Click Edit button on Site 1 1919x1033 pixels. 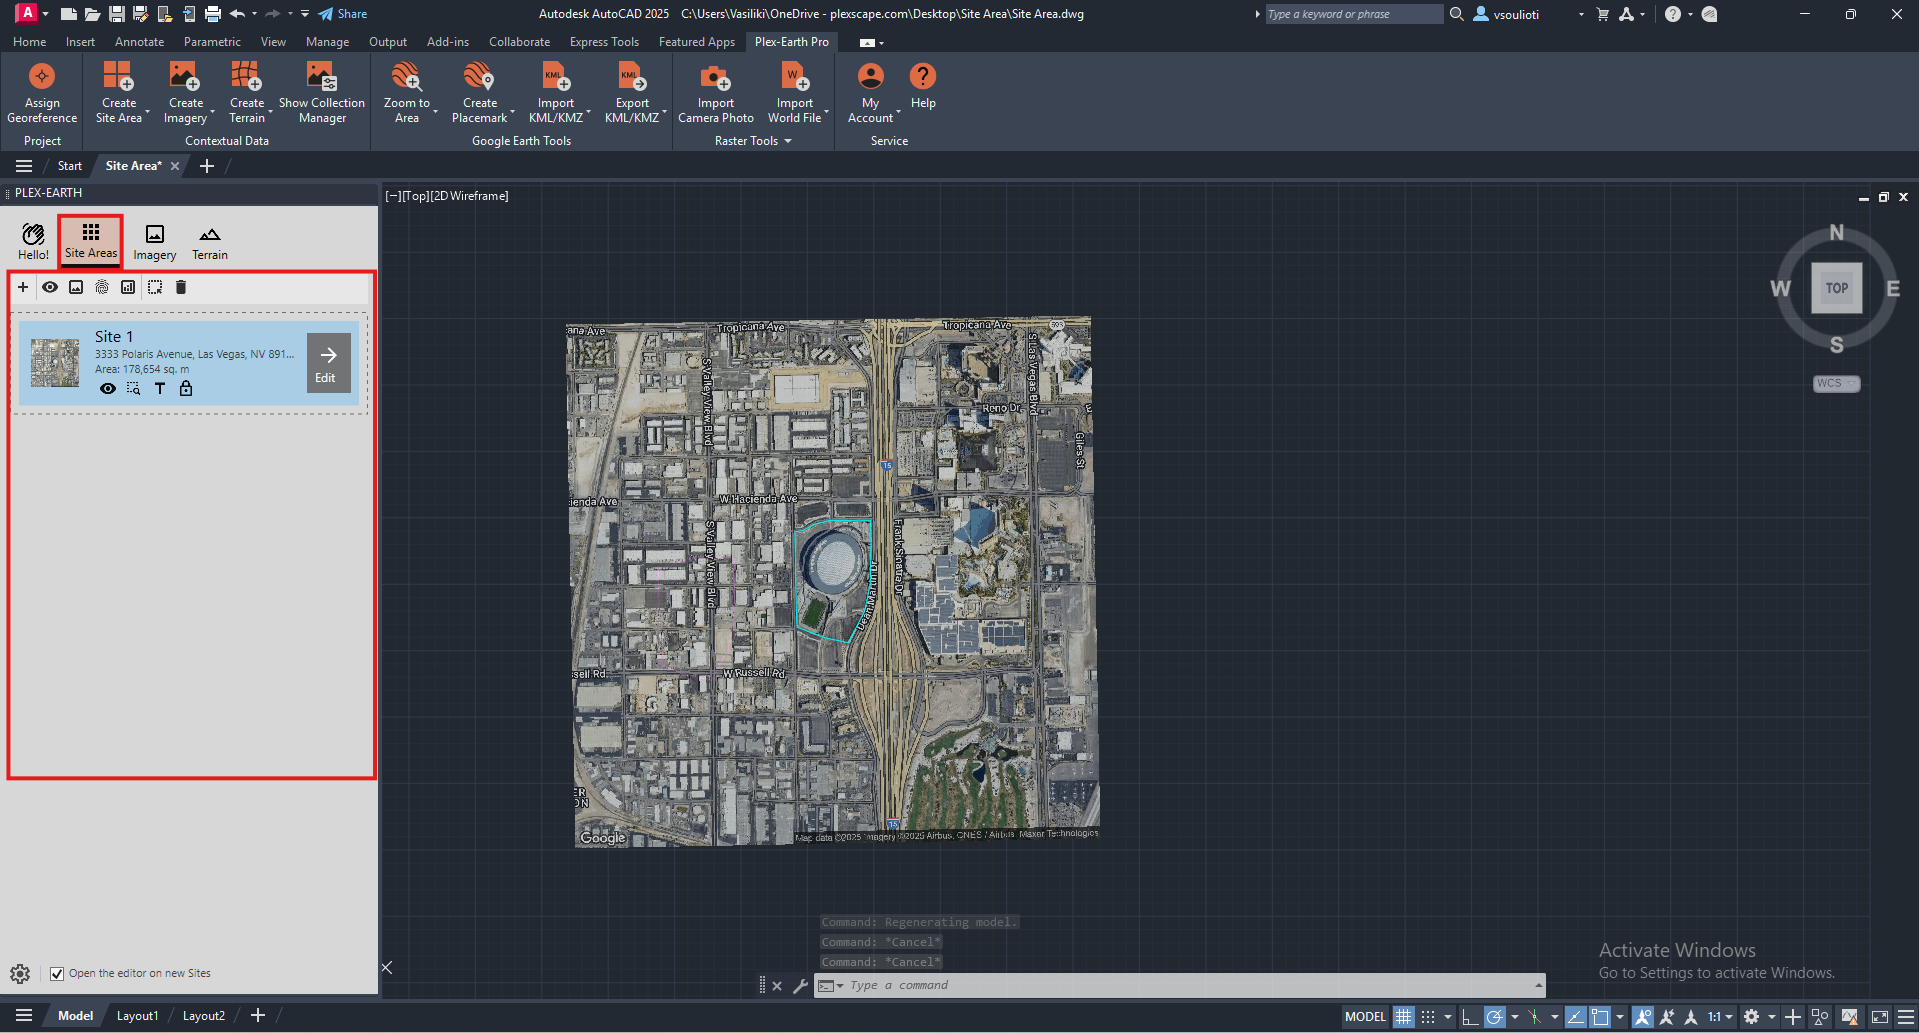click(328, 363)
